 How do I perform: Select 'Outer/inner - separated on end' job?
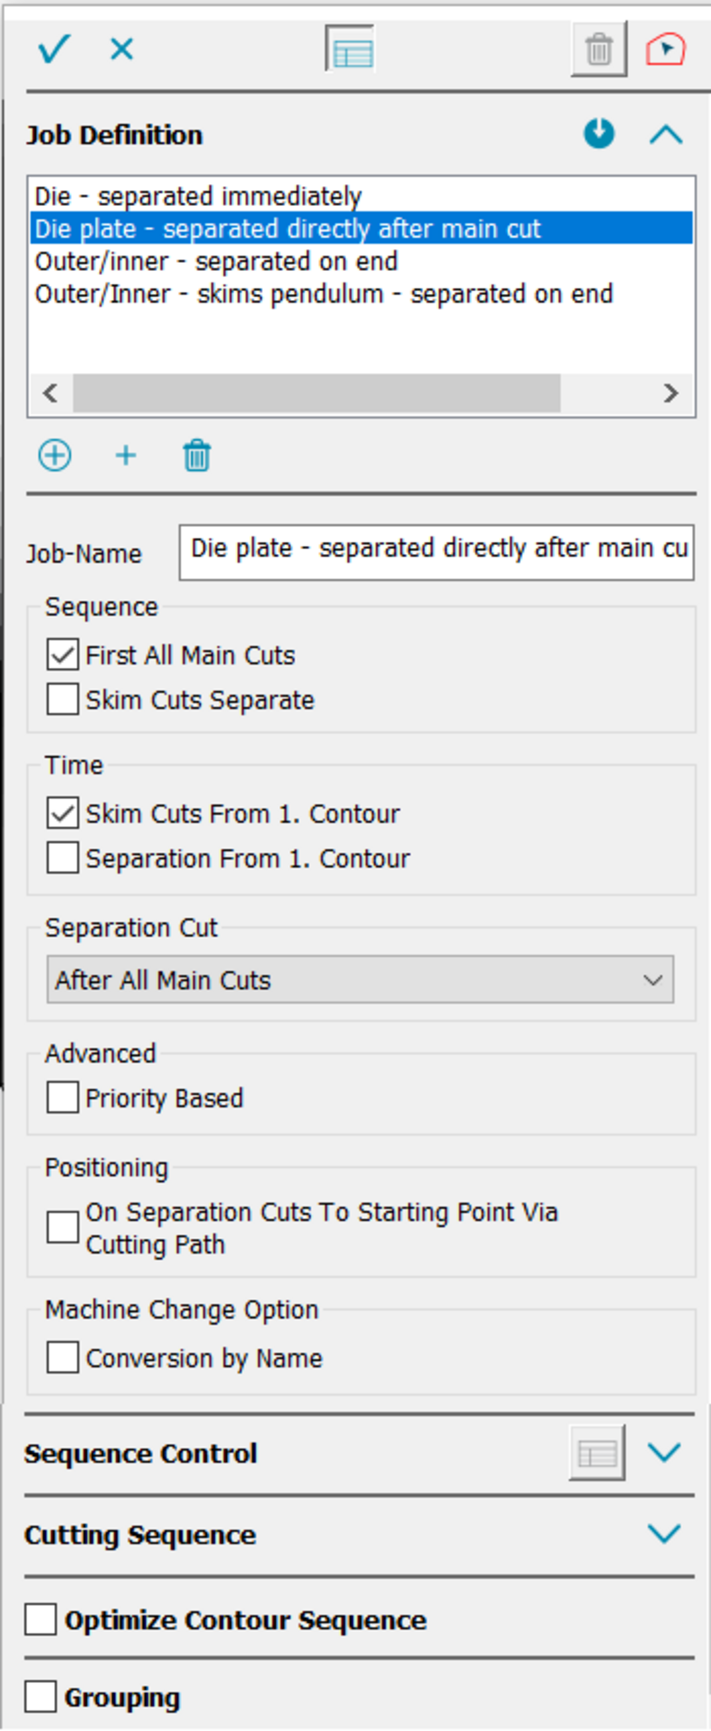pos(216,261)
